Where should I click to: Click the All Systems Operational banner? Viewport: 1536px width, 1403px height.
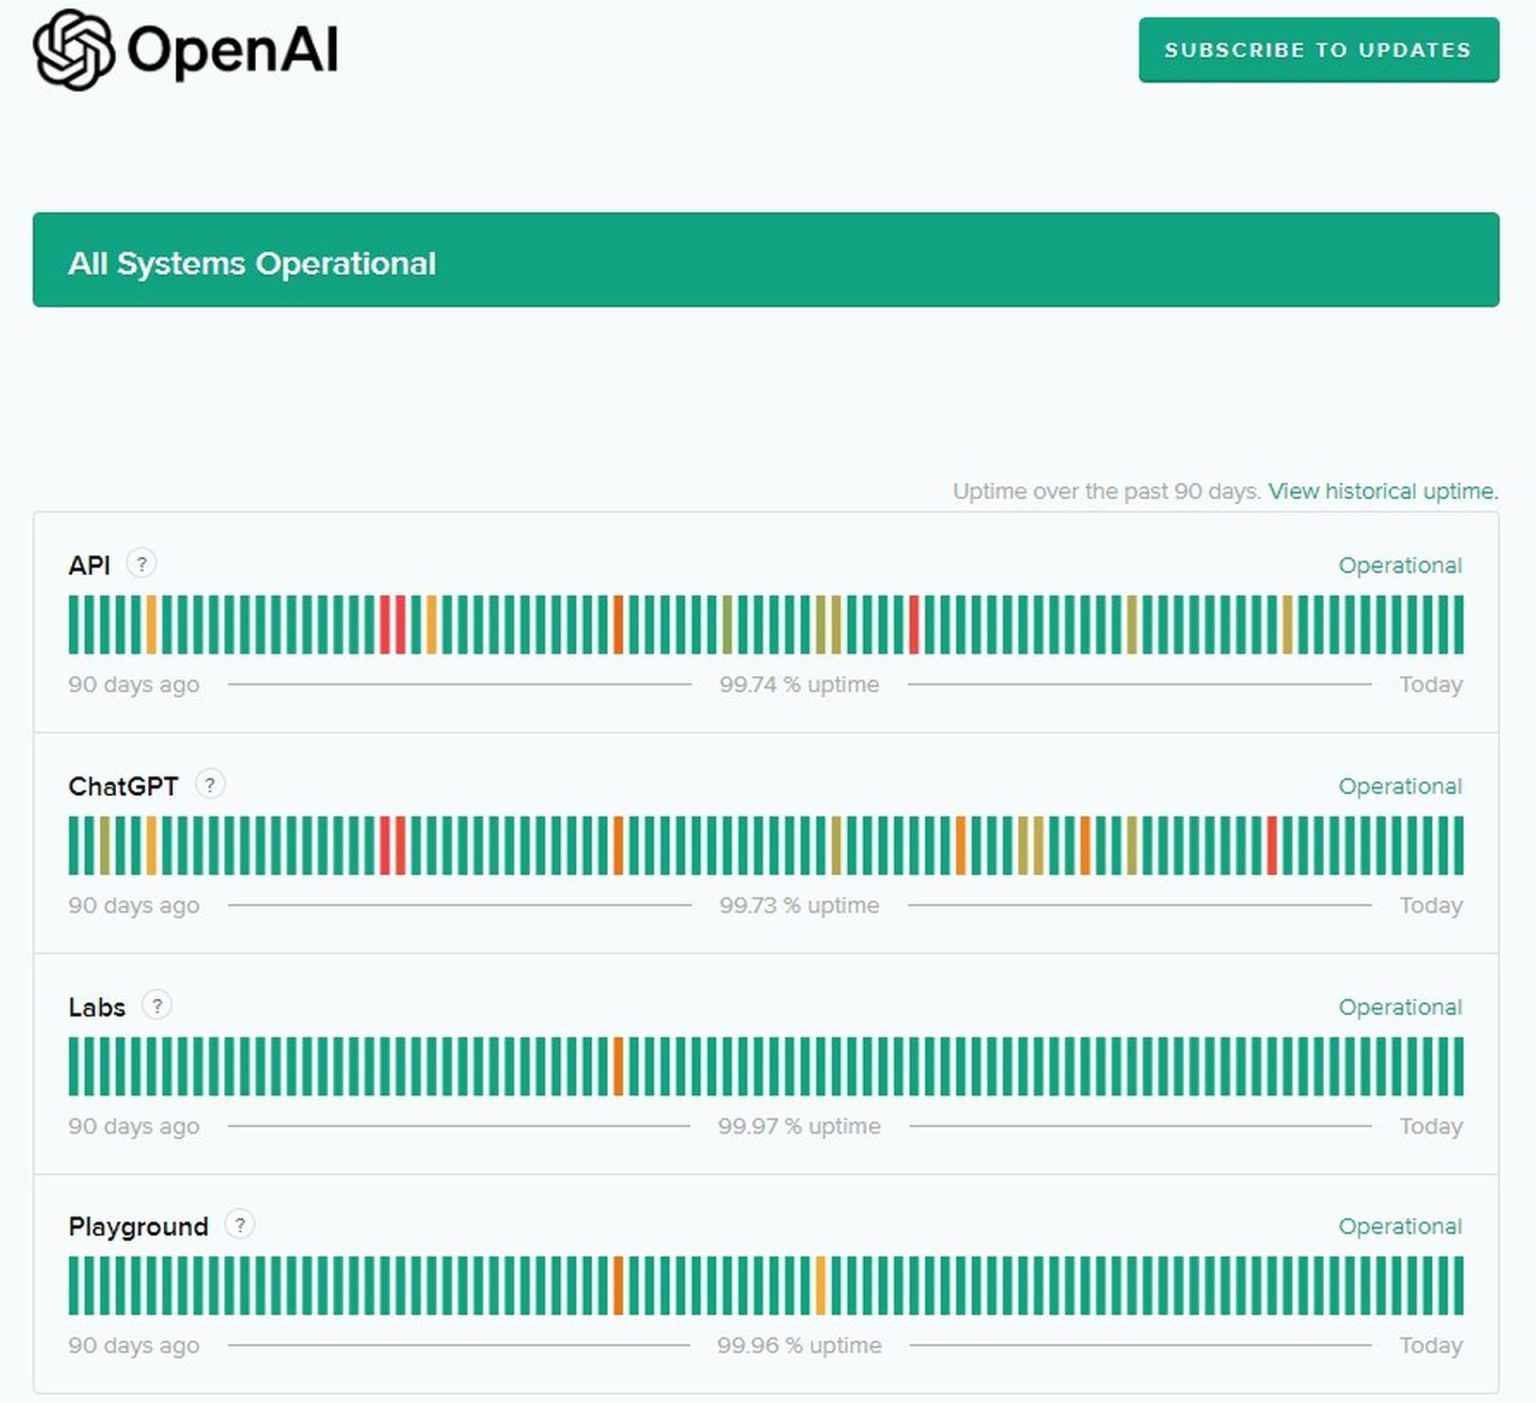765,260
